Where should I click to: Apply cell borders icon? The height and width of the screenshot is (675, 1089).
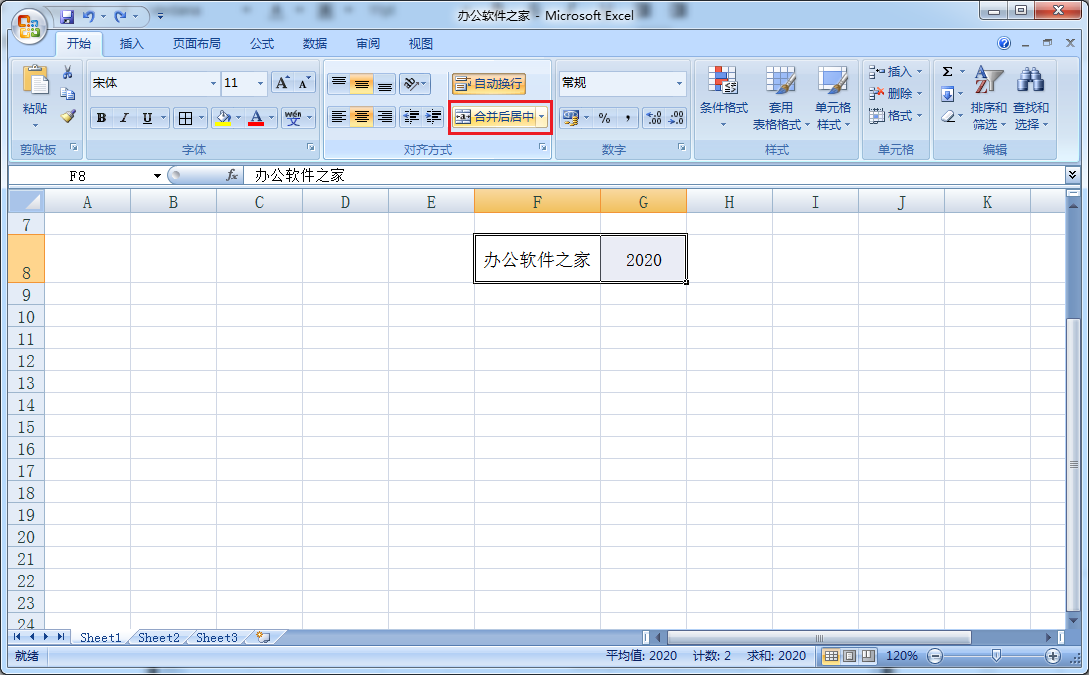tap(185, 118)
